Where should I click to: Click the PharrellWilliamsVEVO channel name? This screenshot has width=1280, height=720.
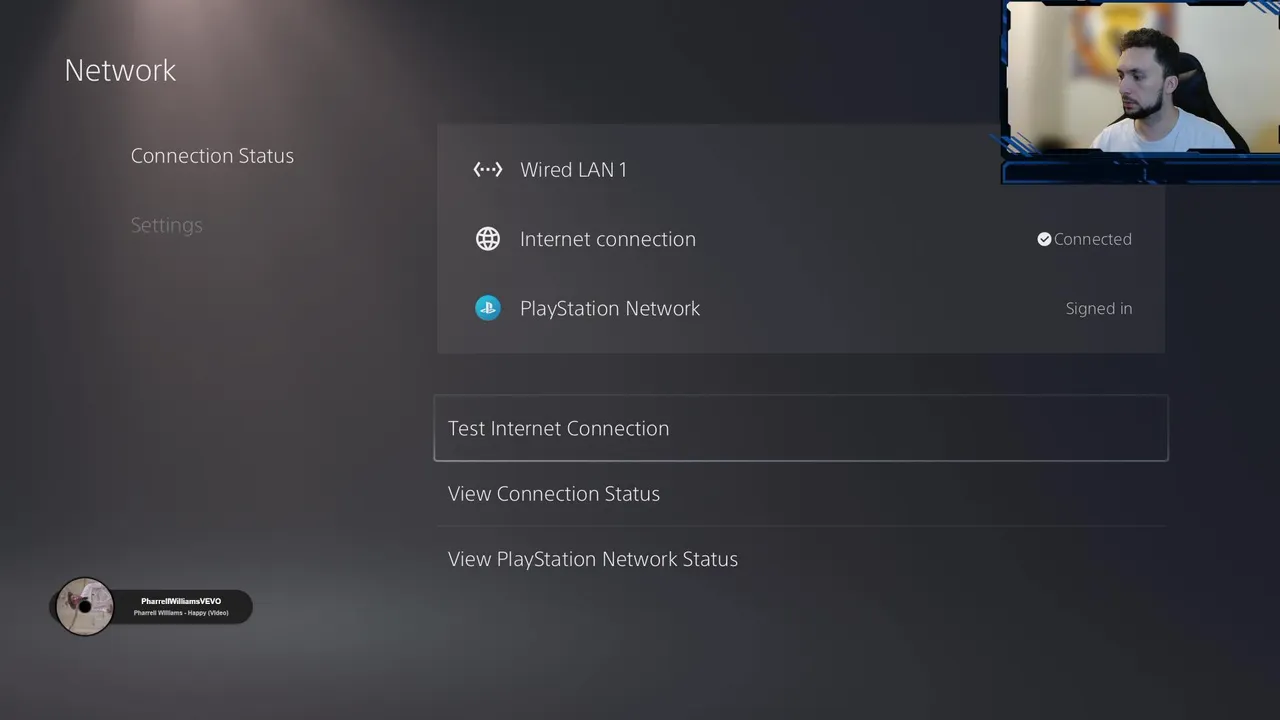[x=181, y=601]
